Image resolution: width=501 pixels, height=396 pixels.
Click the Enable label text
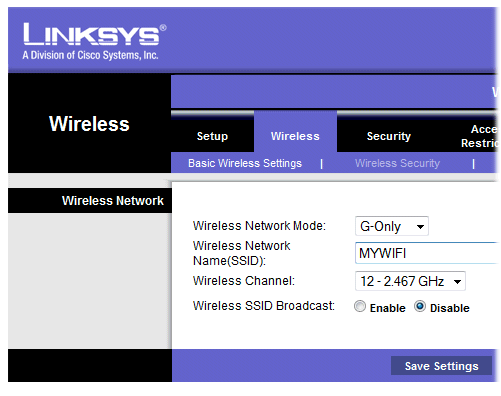click(388, 308)
